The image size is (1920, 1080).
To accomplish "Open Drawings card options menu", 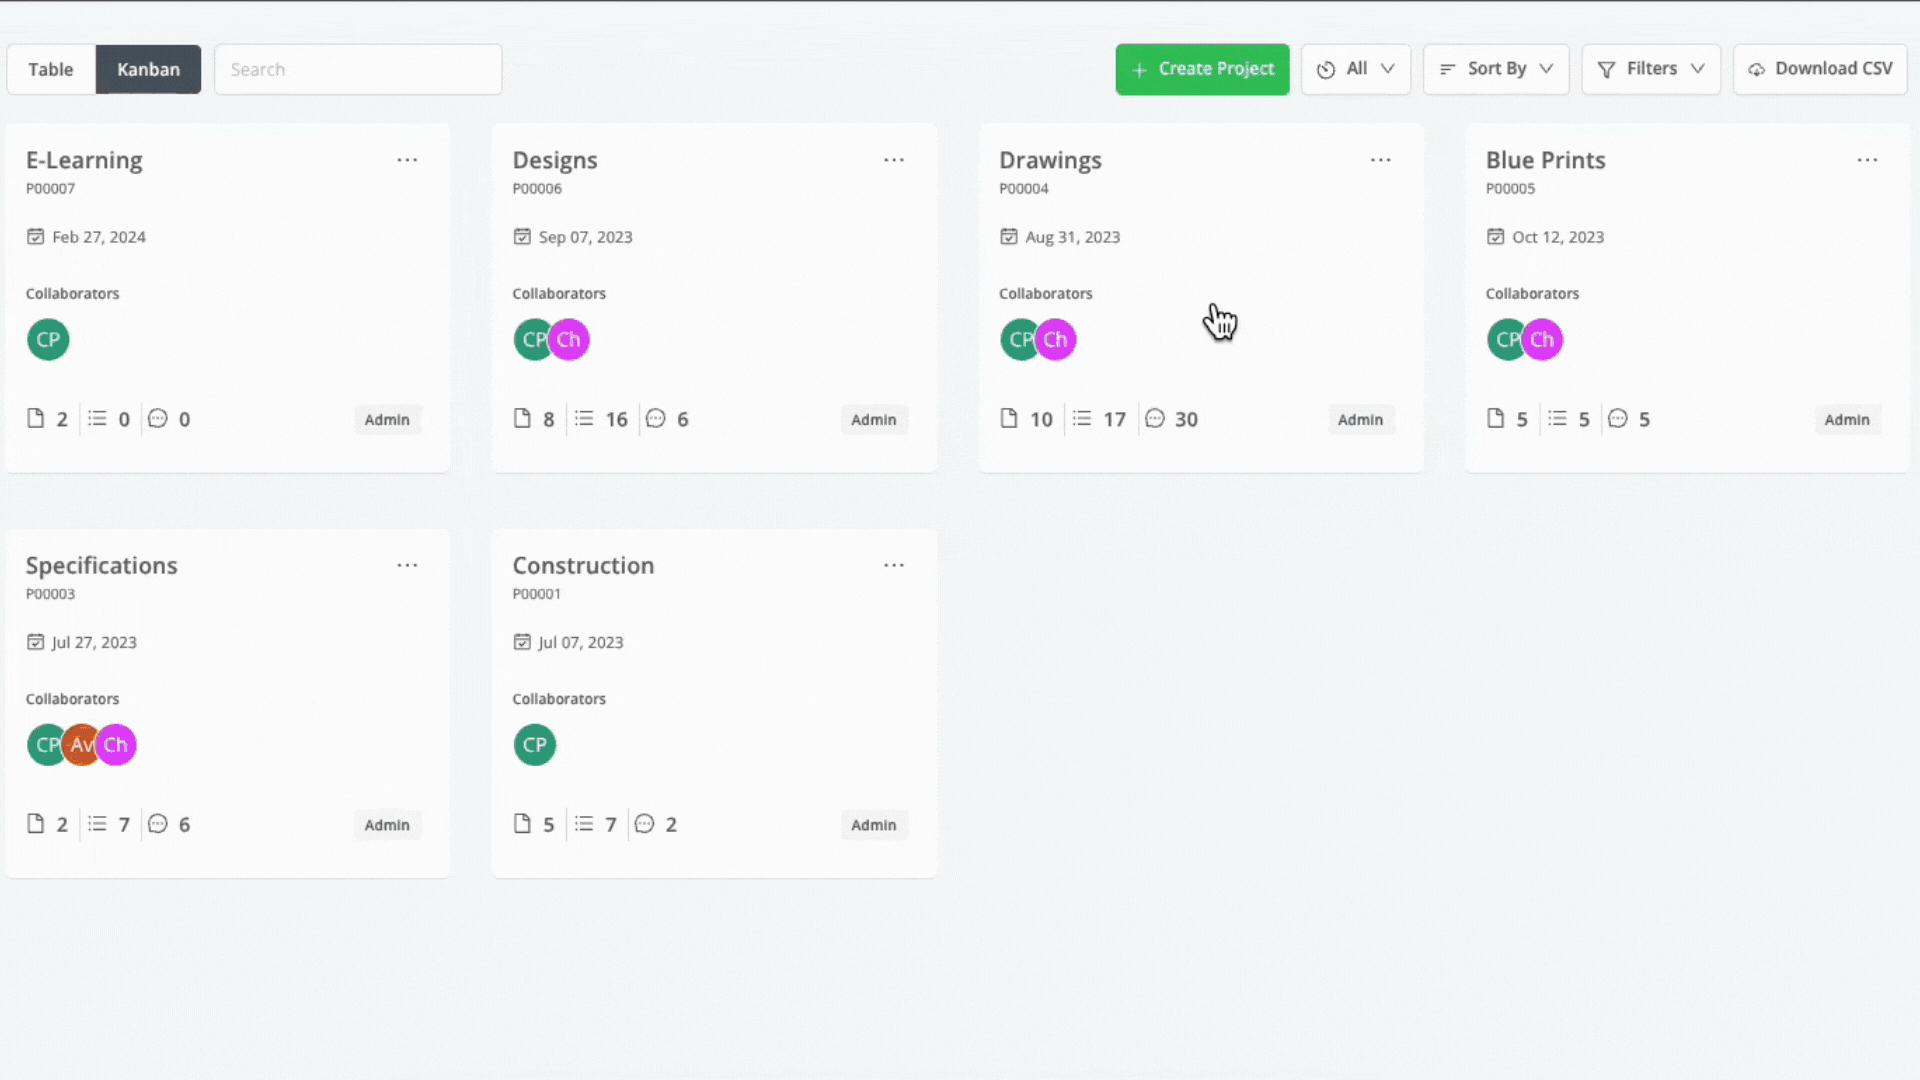I will point(1380,160).
